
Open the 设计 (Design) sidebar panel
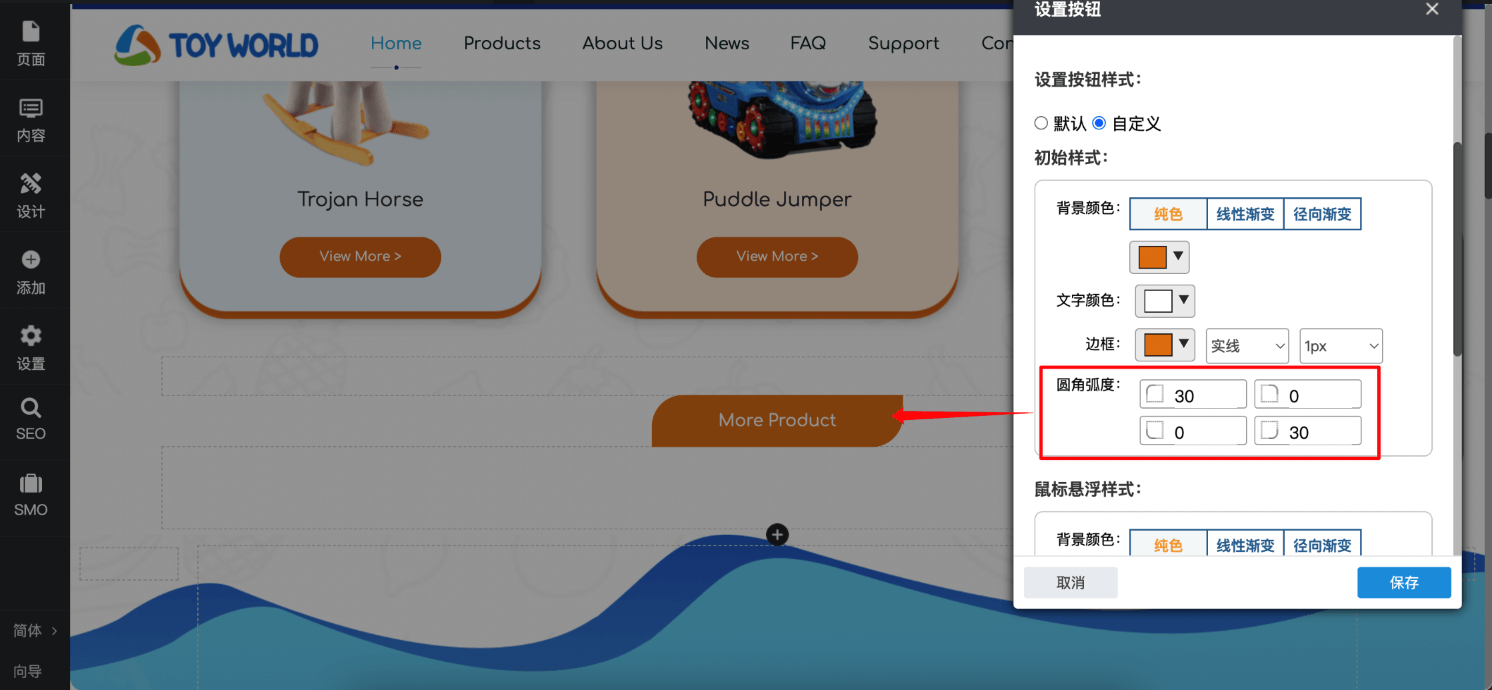coord(33,195)
